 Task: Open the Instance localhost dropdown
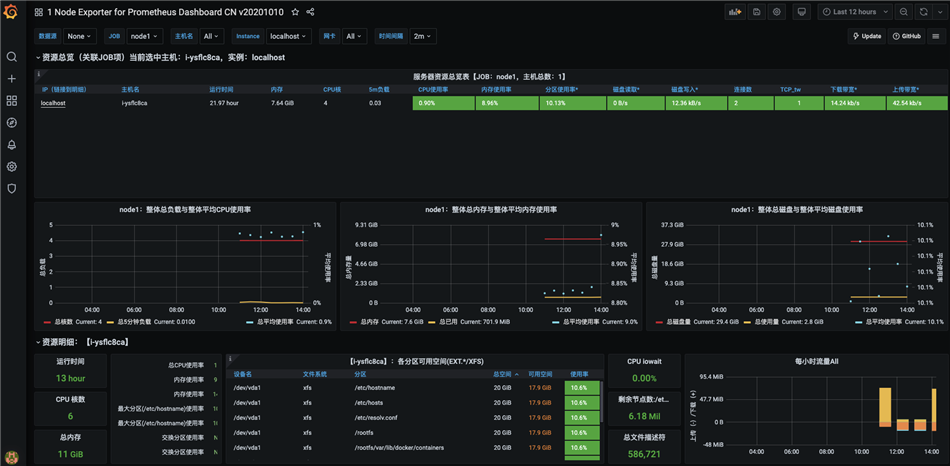point(289,36)
